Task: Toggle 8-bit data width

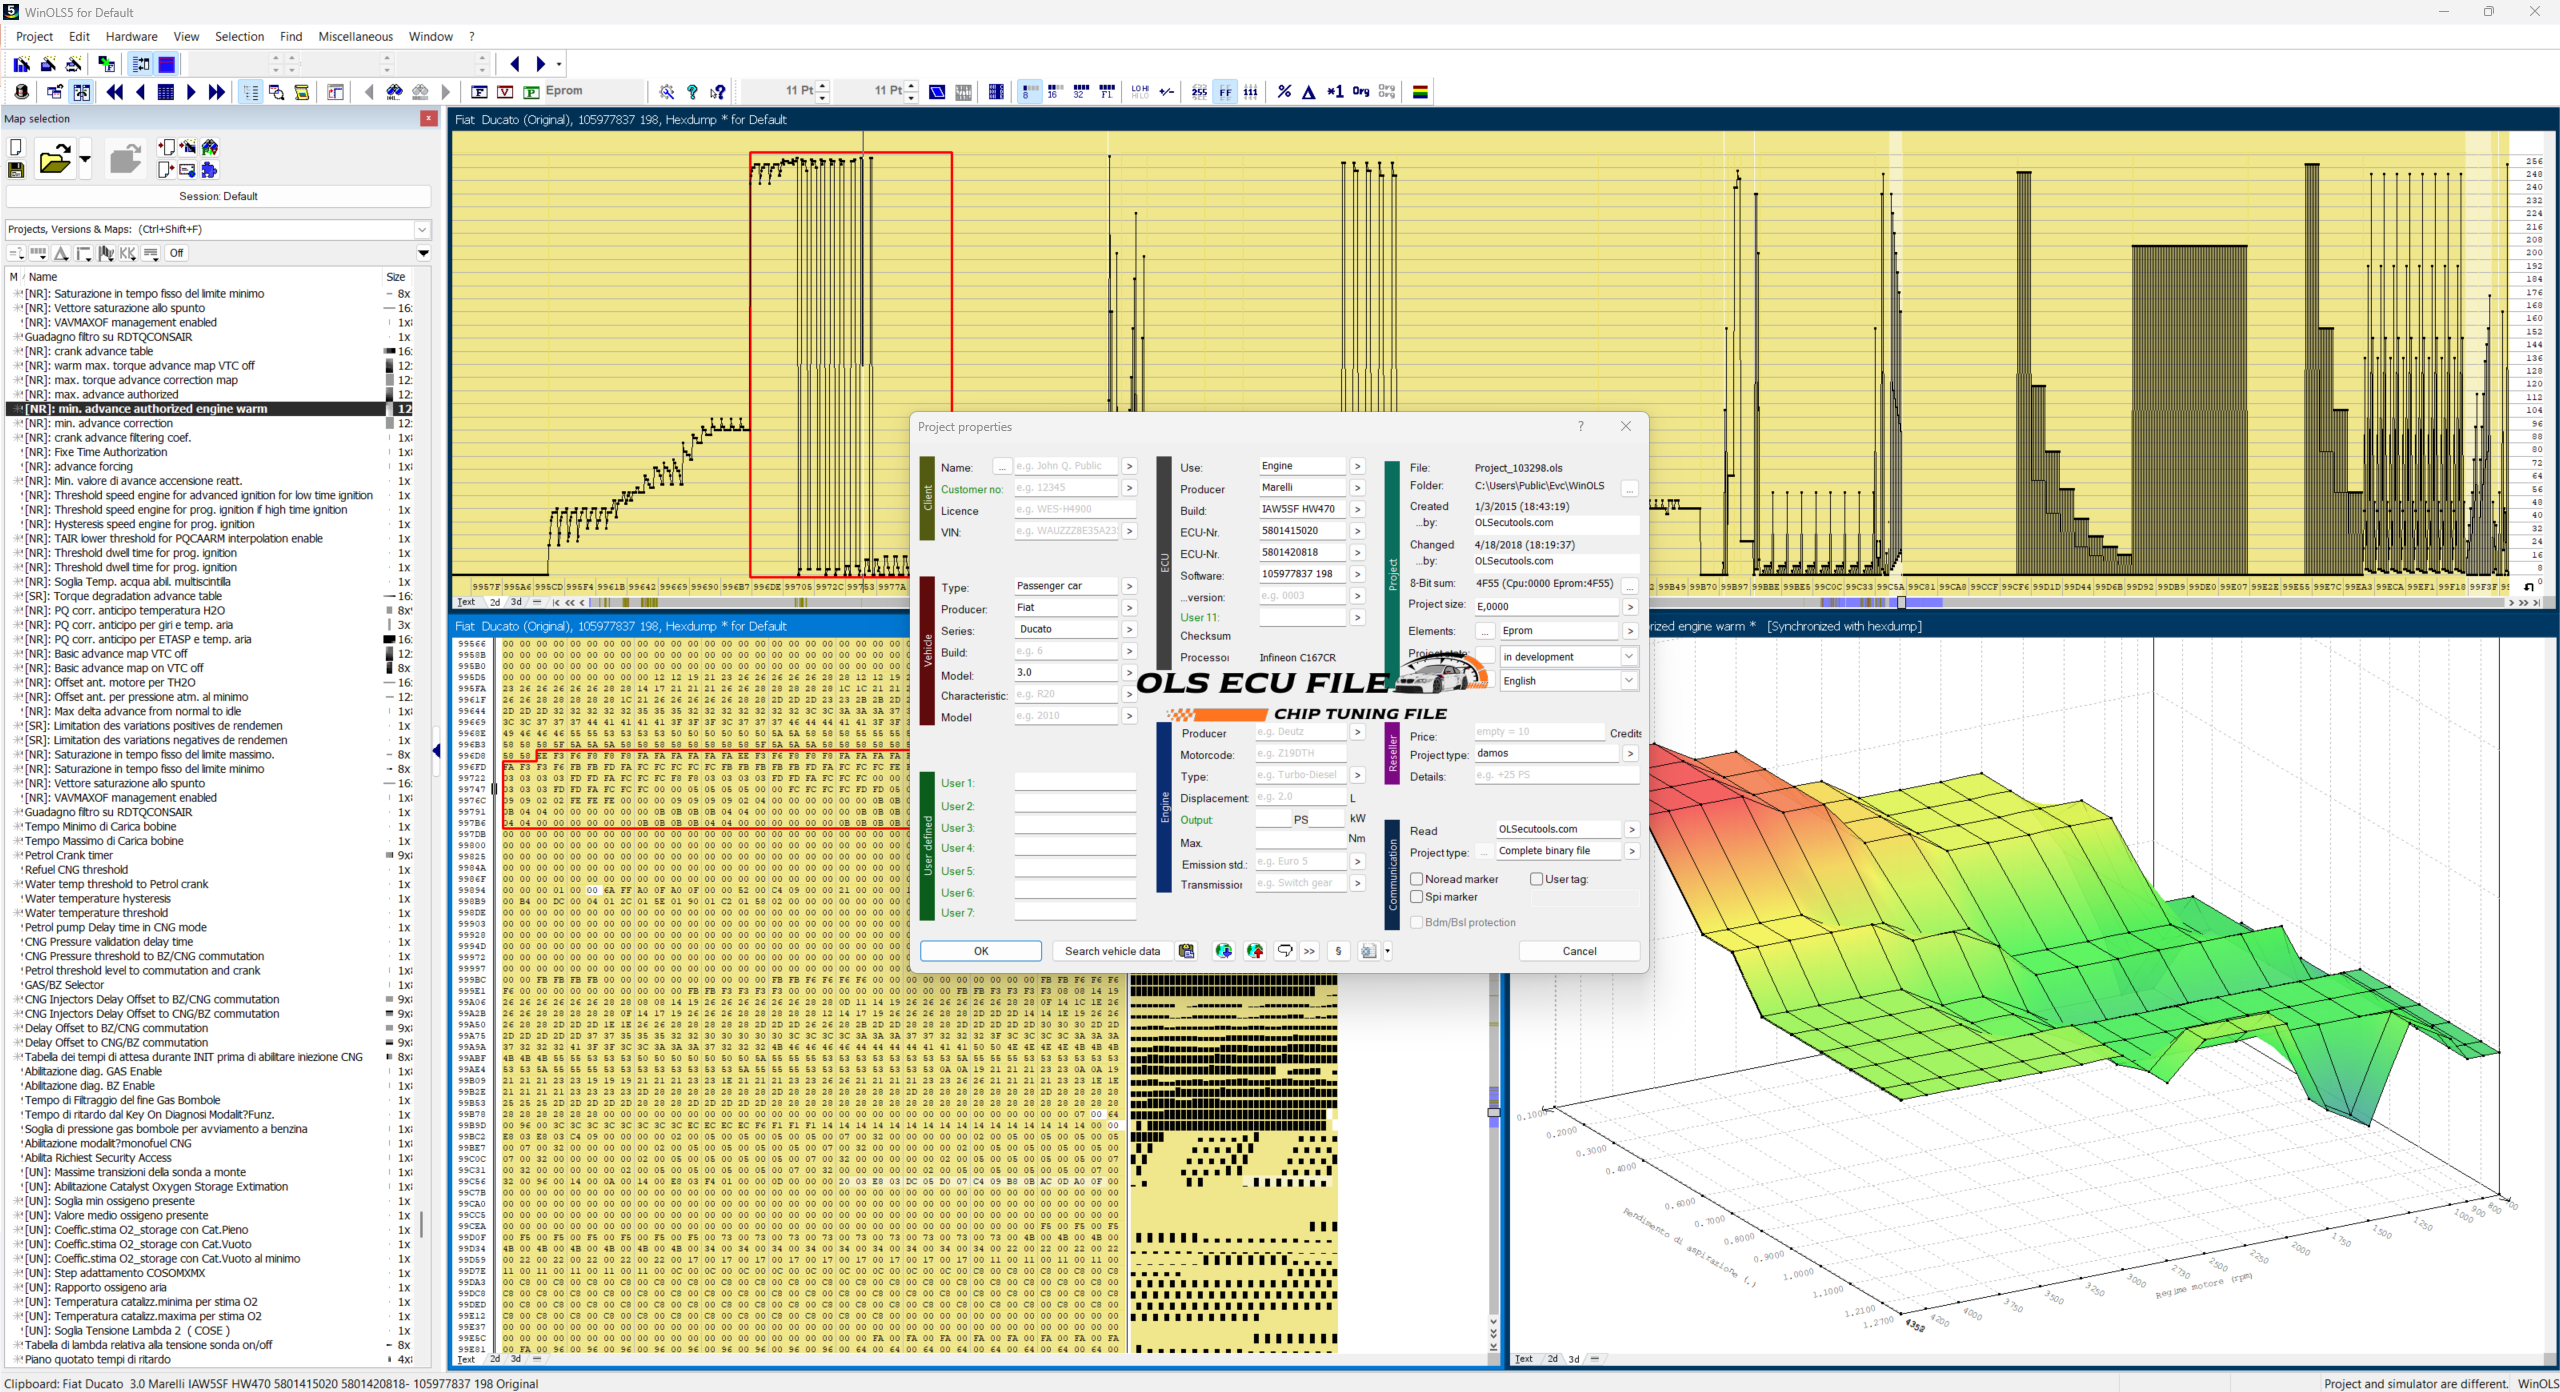Action: (1029, 92)
